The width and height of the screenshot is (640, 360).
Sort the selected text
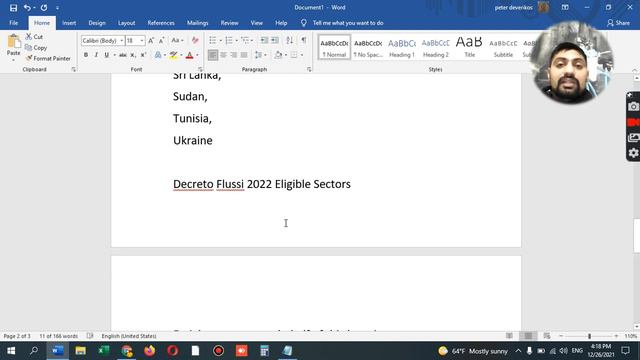pyautogui.click(x=289, y=40)
